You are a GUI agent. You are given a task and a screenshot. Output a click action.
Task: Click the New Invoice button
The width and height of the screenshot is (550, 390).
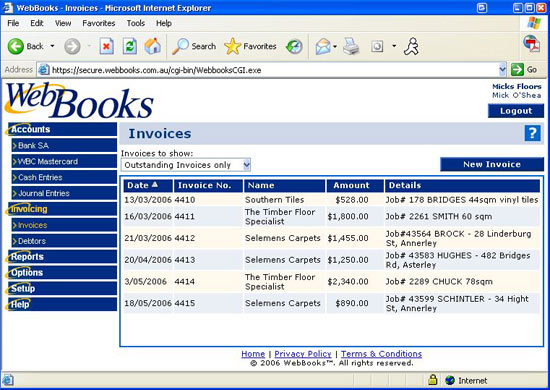click(x=492, y=164)
